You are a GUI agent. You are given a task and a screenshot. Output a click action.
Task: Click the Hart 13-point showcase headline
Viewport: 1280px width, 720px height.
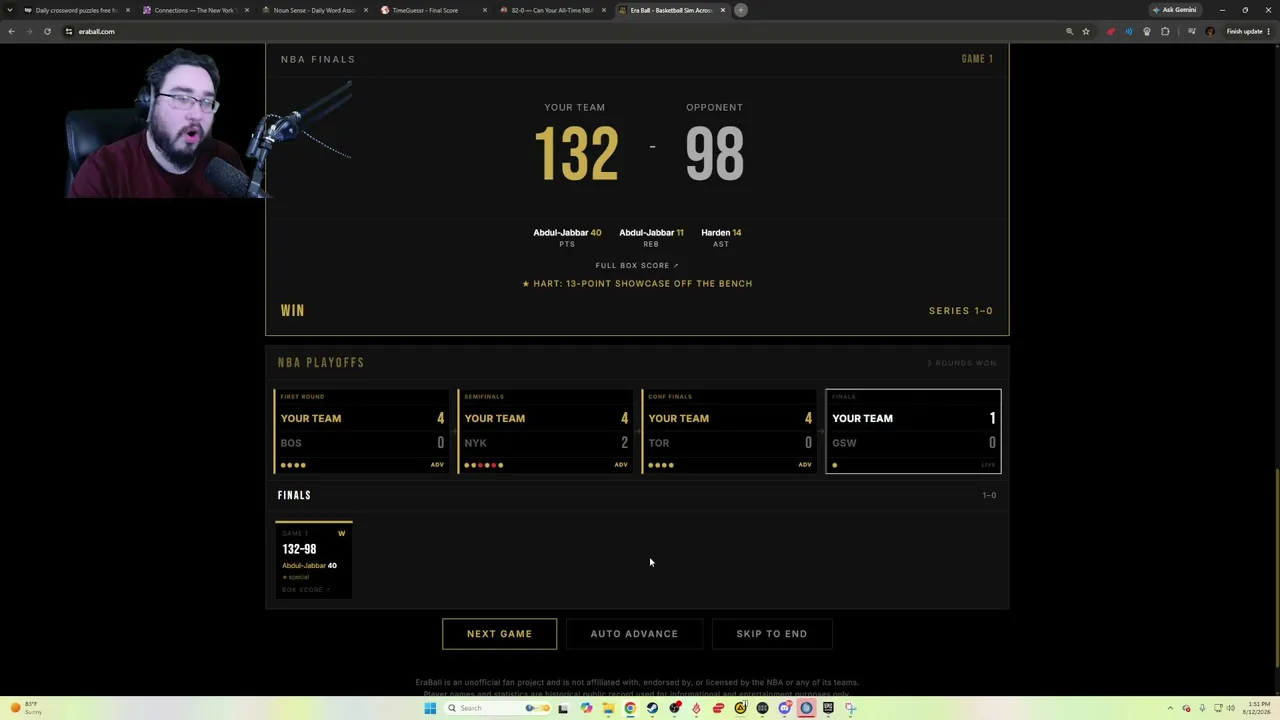click(x=637, y=284)
